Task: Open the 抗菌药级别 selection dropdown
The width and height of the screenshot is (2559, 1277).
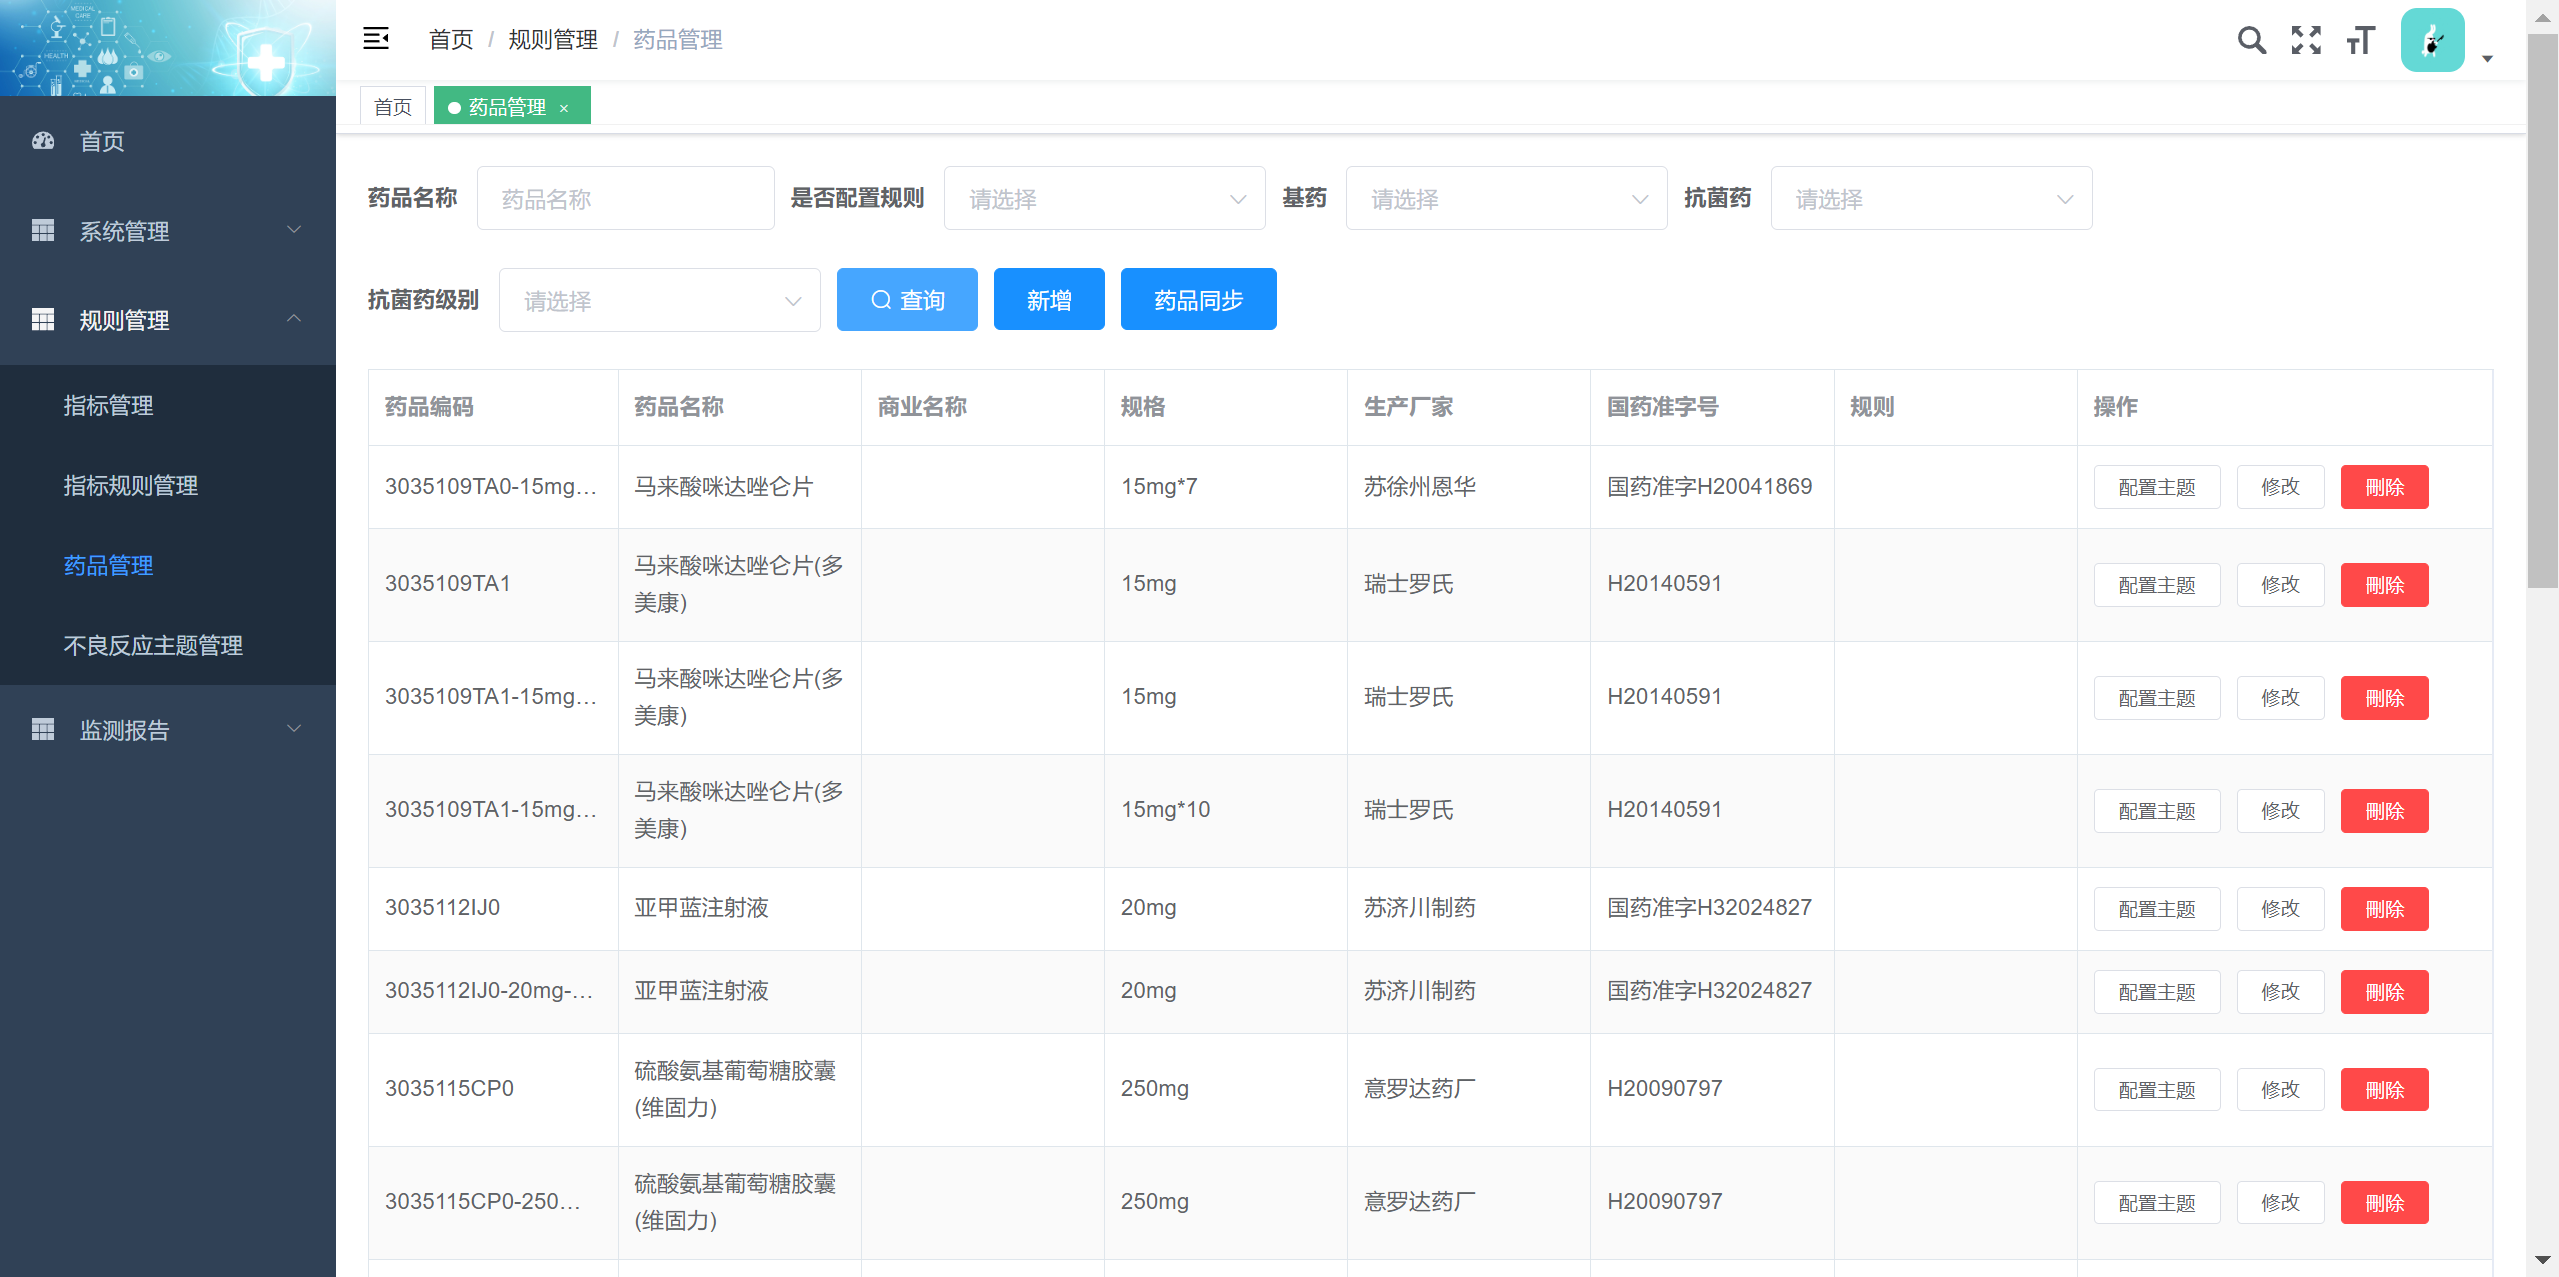Action: 659,300
